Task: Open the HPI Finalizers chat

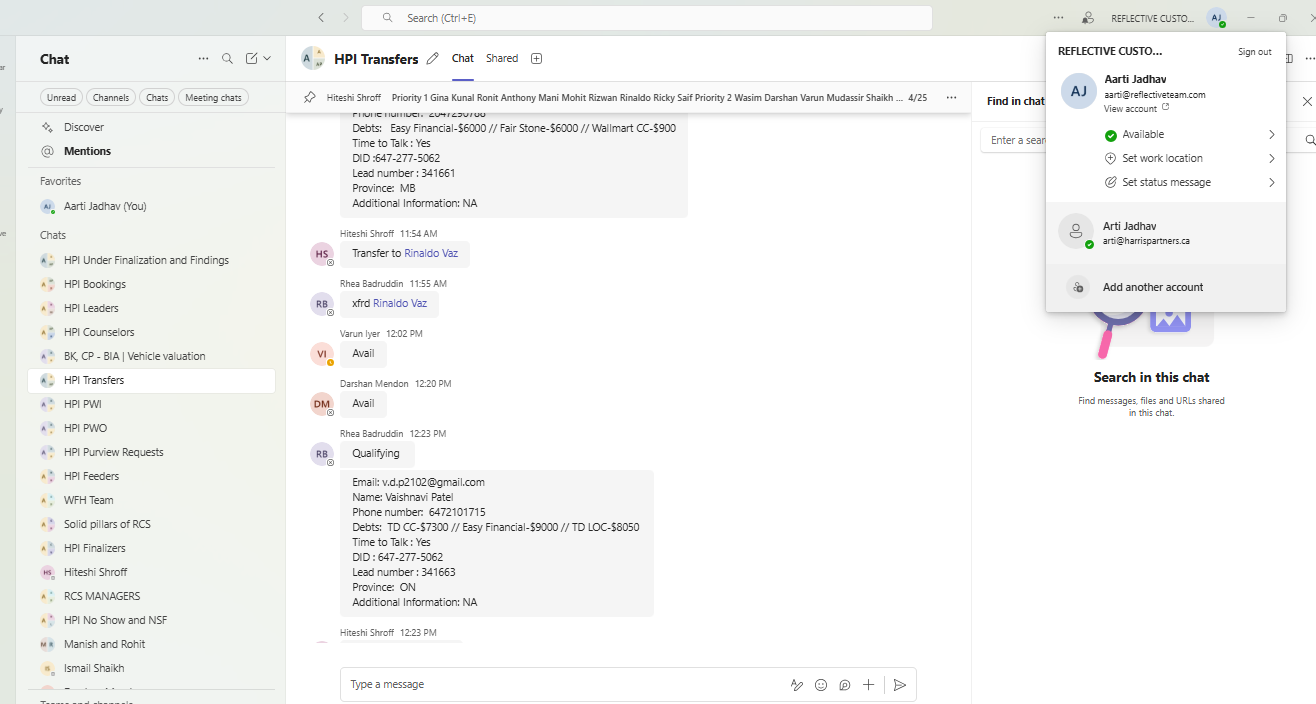Action: point(95,548)
